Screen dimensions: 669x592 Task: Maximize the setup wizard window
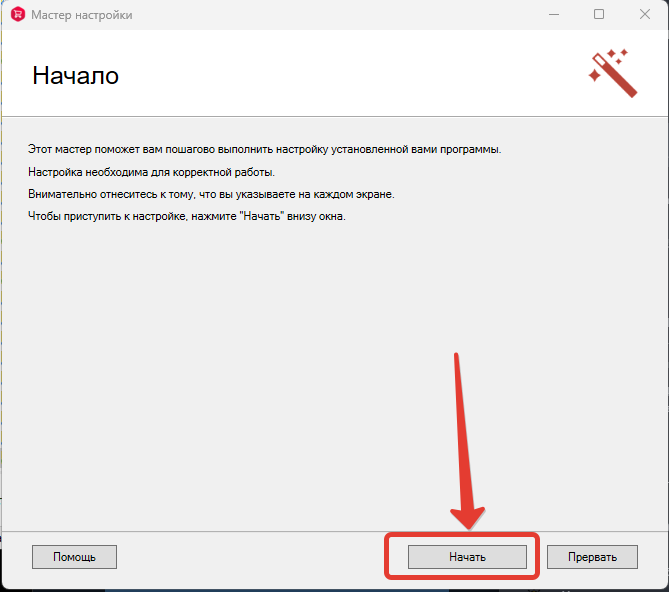(x=599, y=15)
